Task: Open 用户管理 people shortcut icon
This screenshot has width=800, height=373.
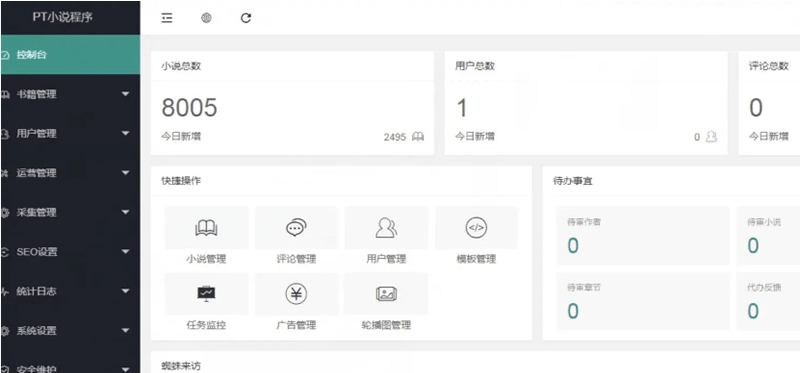Action: 386,228
